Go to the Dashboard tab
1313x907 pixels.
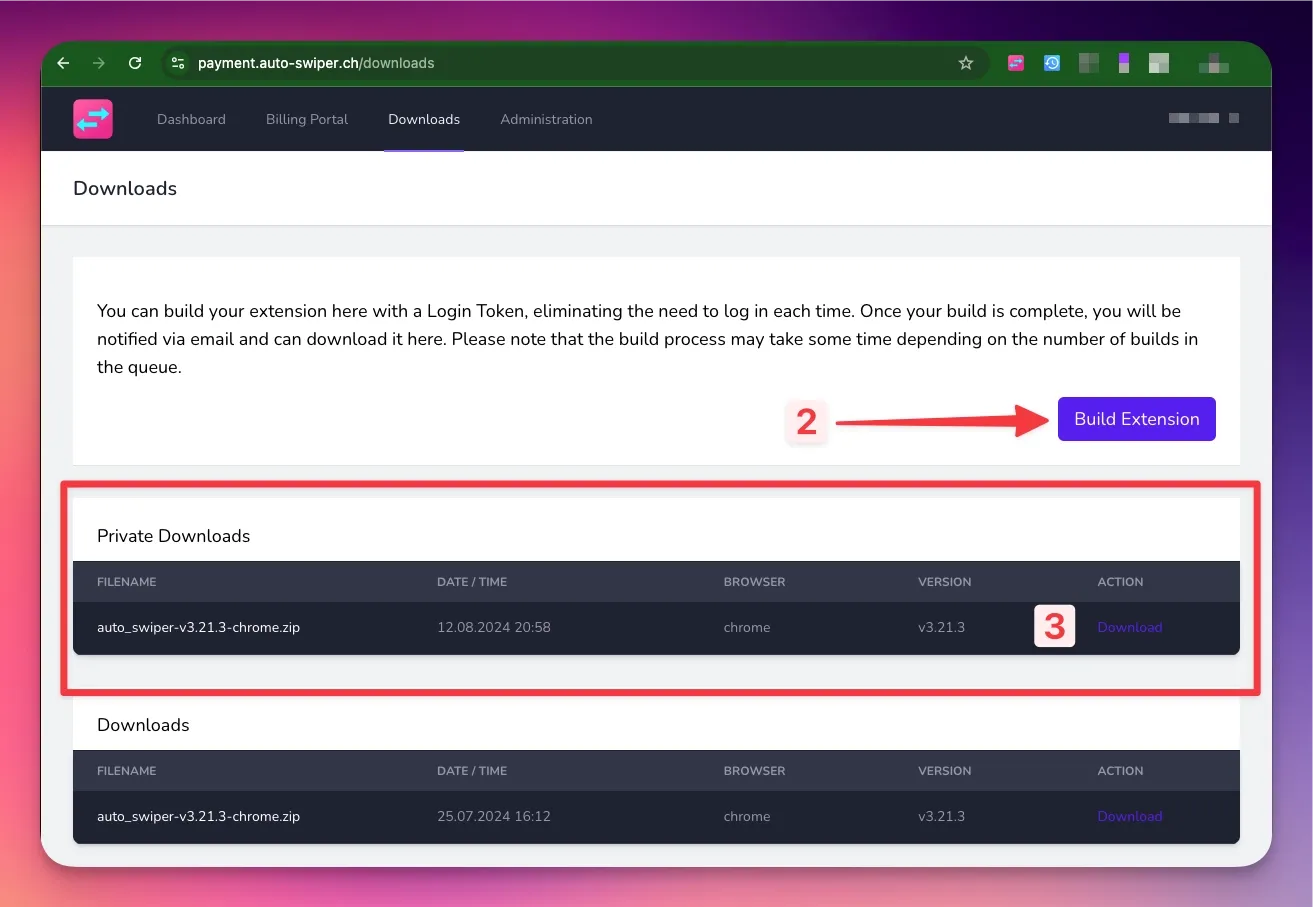point(191,119)
